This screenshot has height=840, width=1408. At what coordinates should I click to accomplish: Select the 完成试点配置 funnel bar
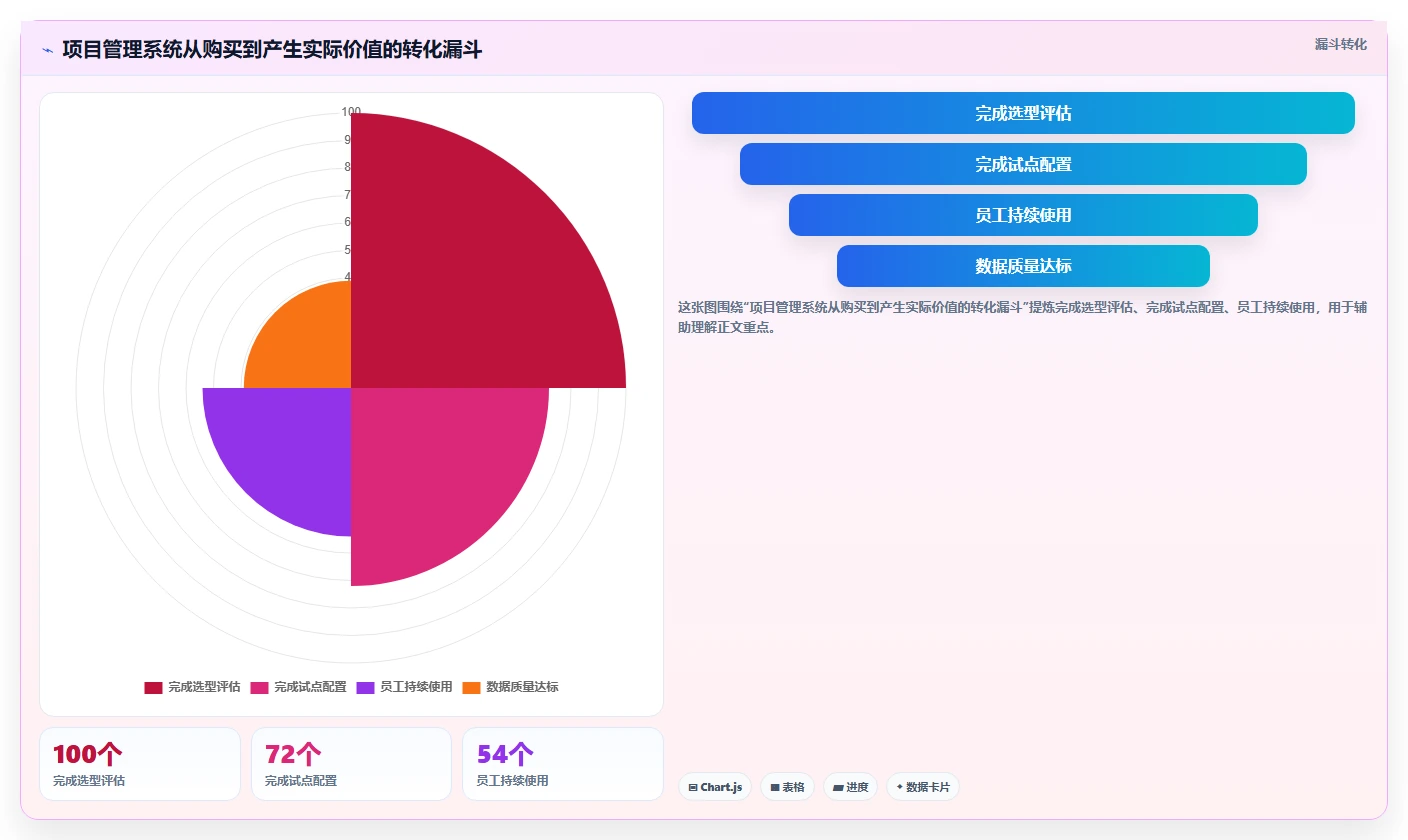point(1023,164)
